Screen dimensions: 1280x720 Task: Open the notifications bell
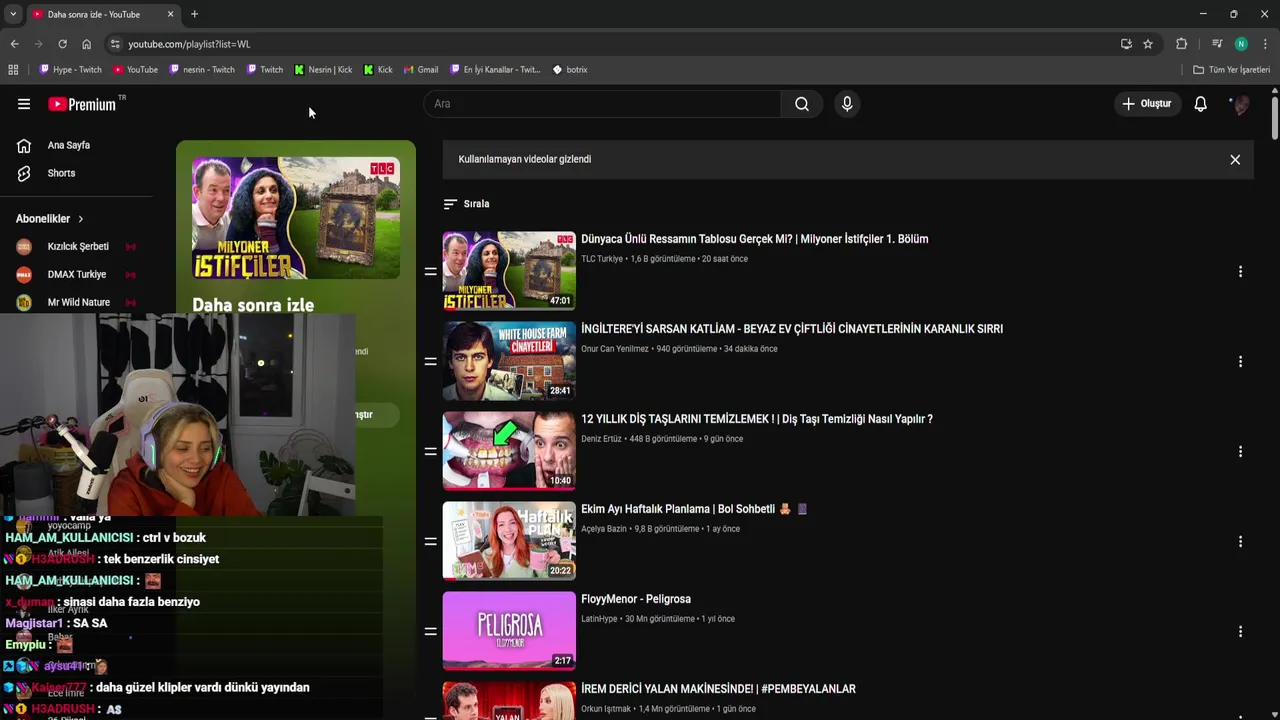click(x=1201, y=104)
